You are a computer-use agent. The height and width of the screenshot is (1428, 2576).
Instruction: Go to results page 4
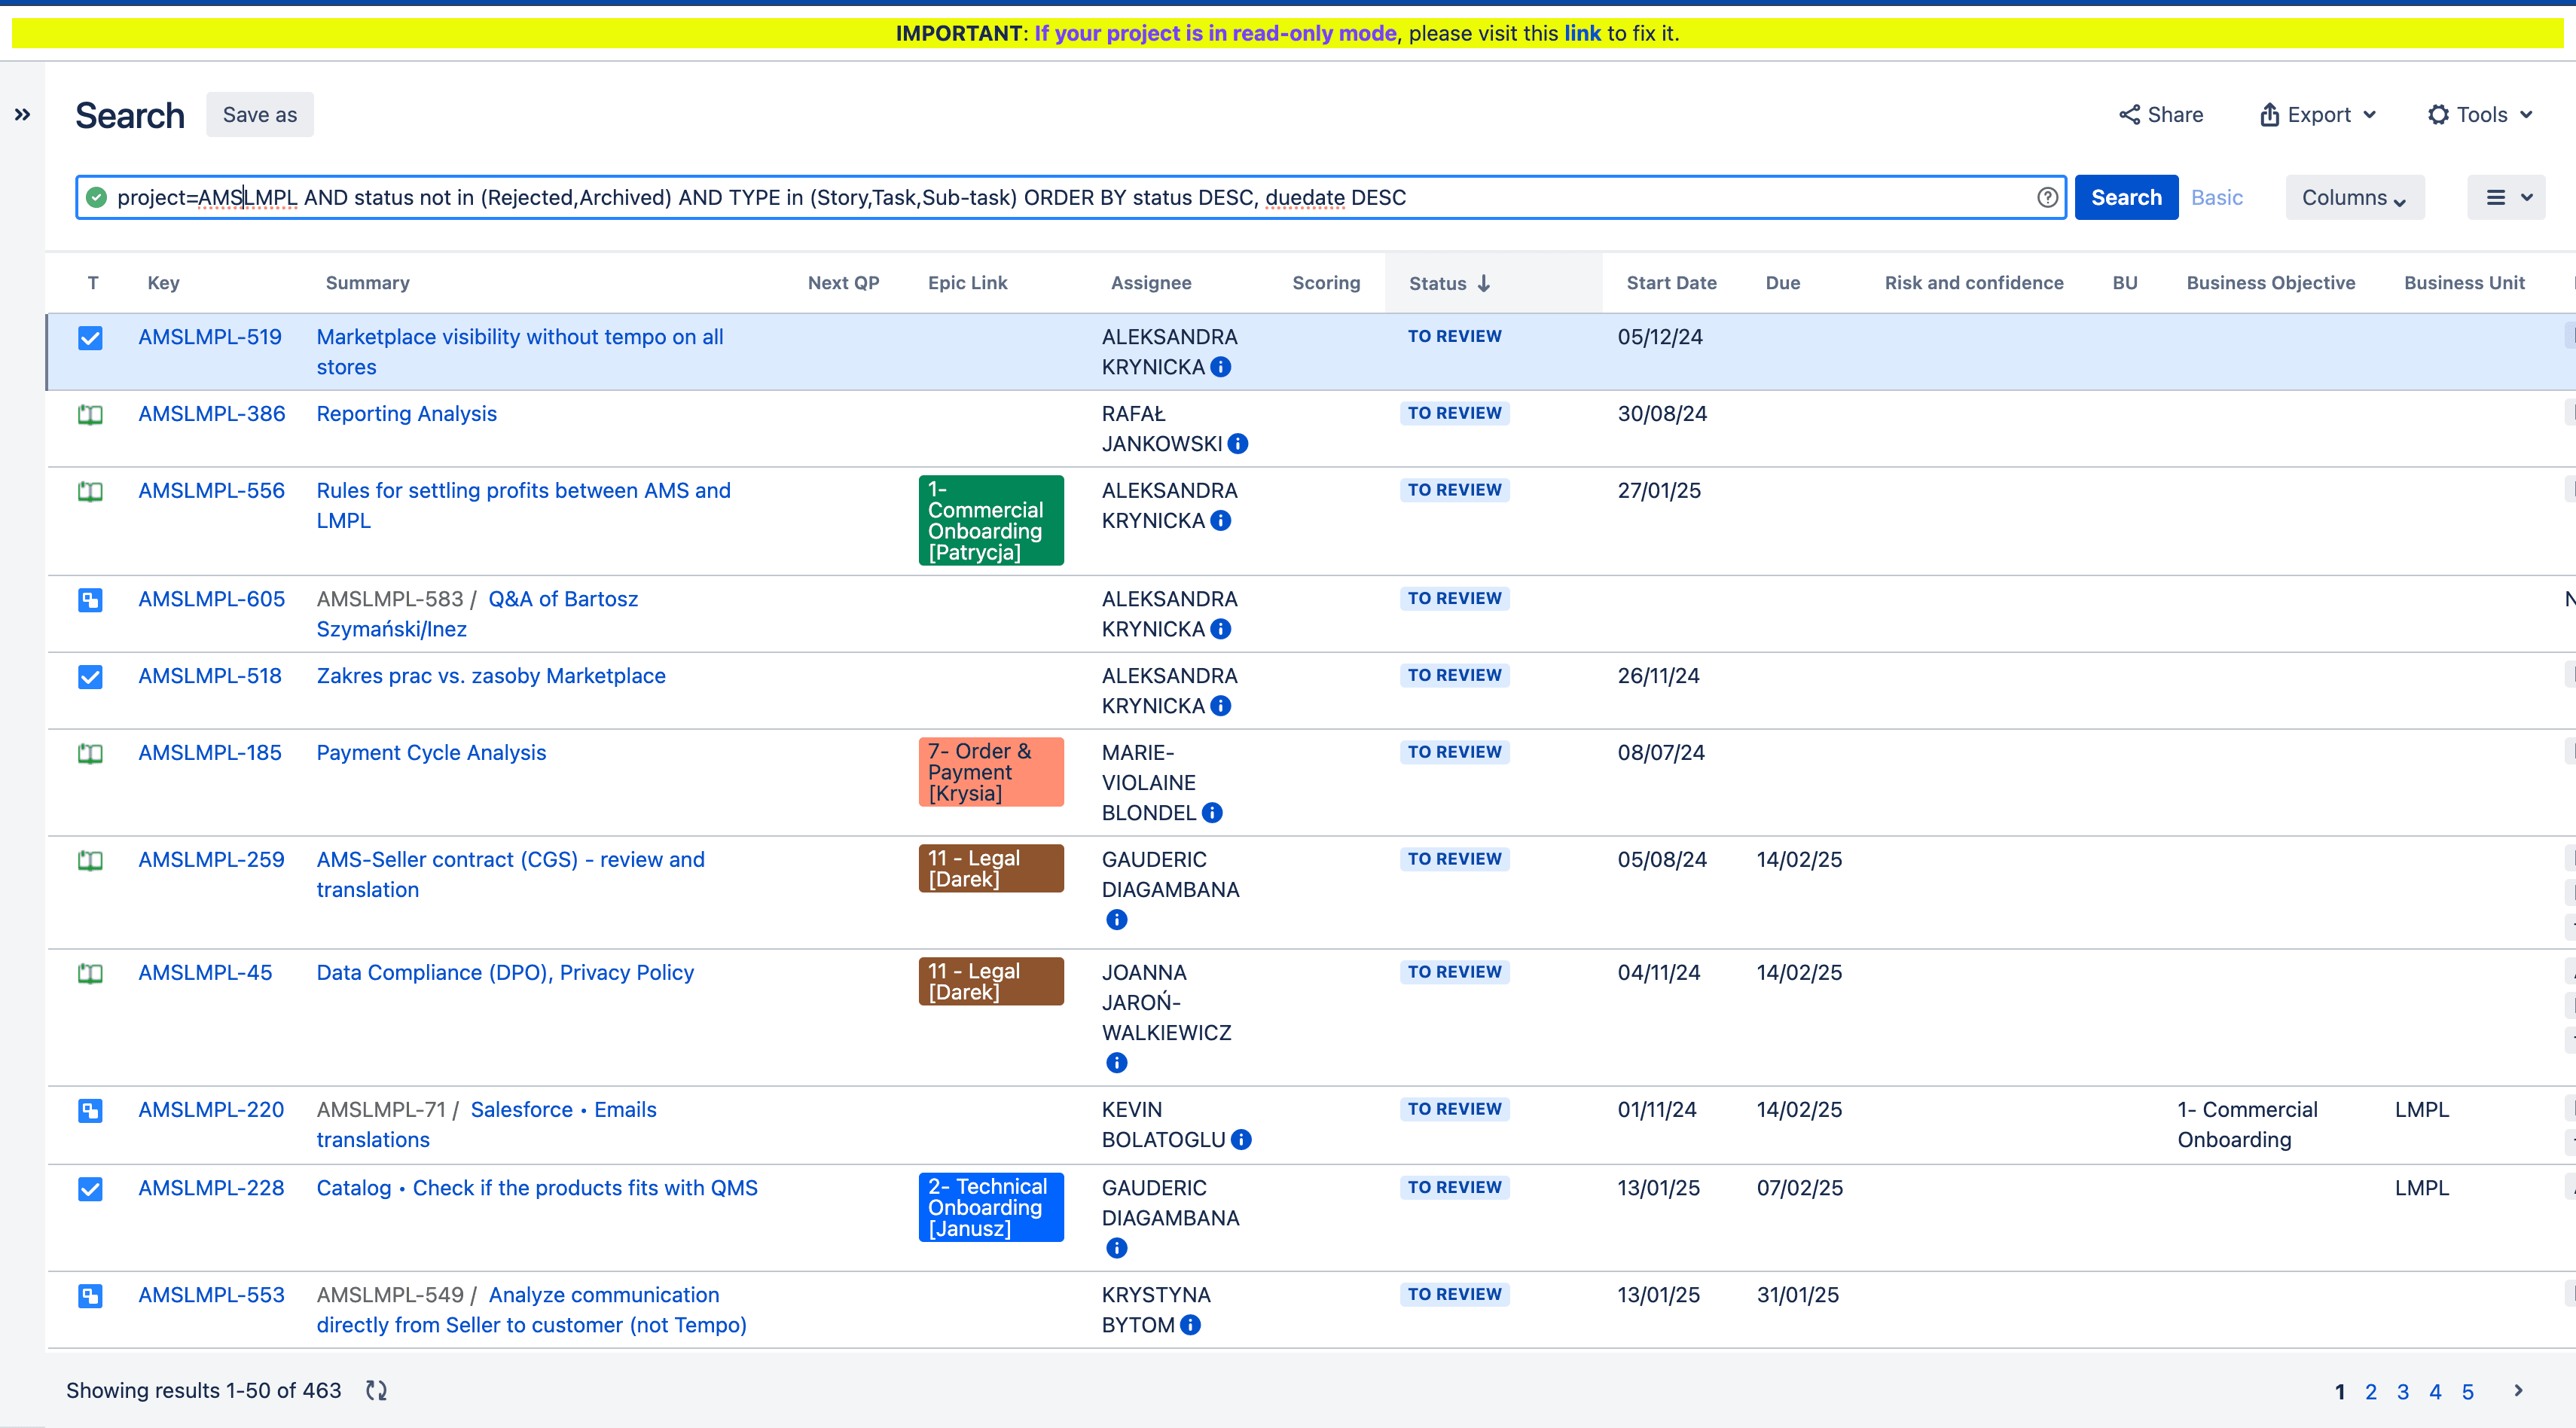[x=2435, y=1392]
